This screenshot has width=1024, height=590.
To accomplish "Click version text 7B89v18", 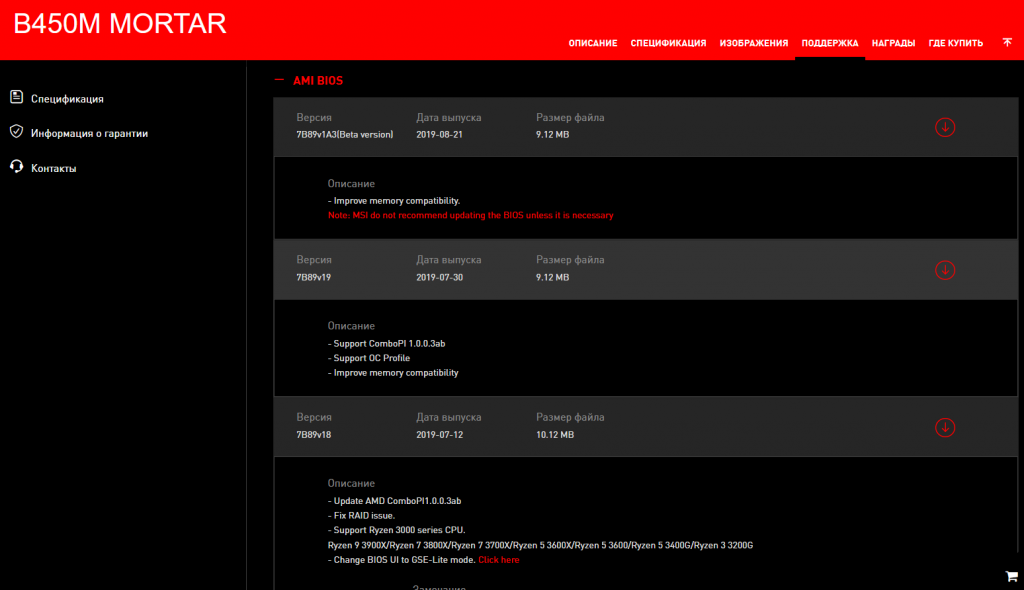I will 313,434.
